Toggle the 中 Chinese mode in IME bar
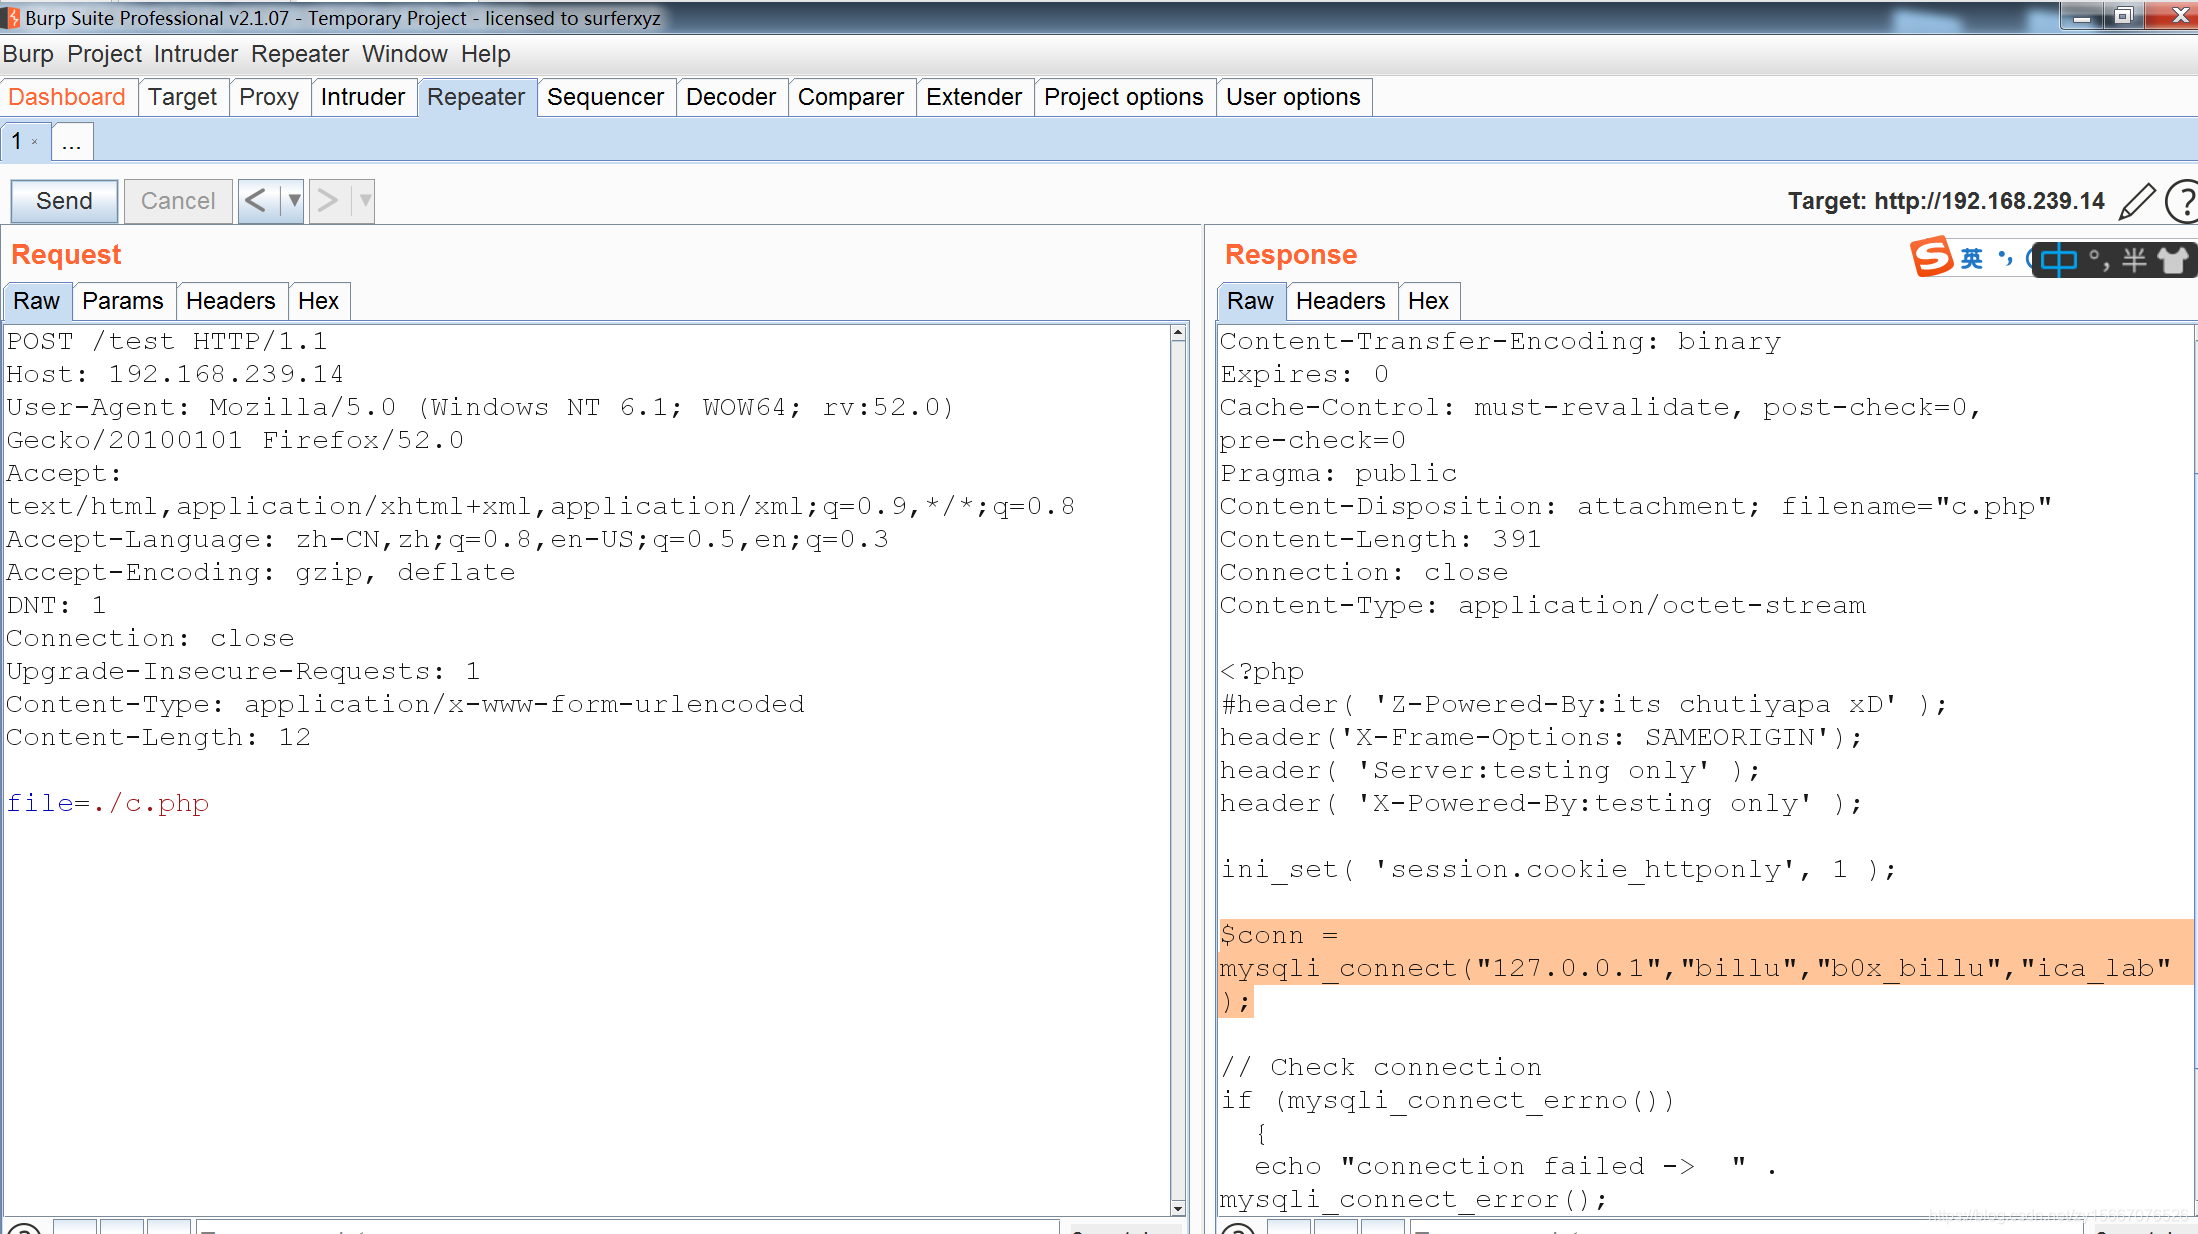Image resolution: width=2198 pixels, height=1234 pixels. (2059, 260)
